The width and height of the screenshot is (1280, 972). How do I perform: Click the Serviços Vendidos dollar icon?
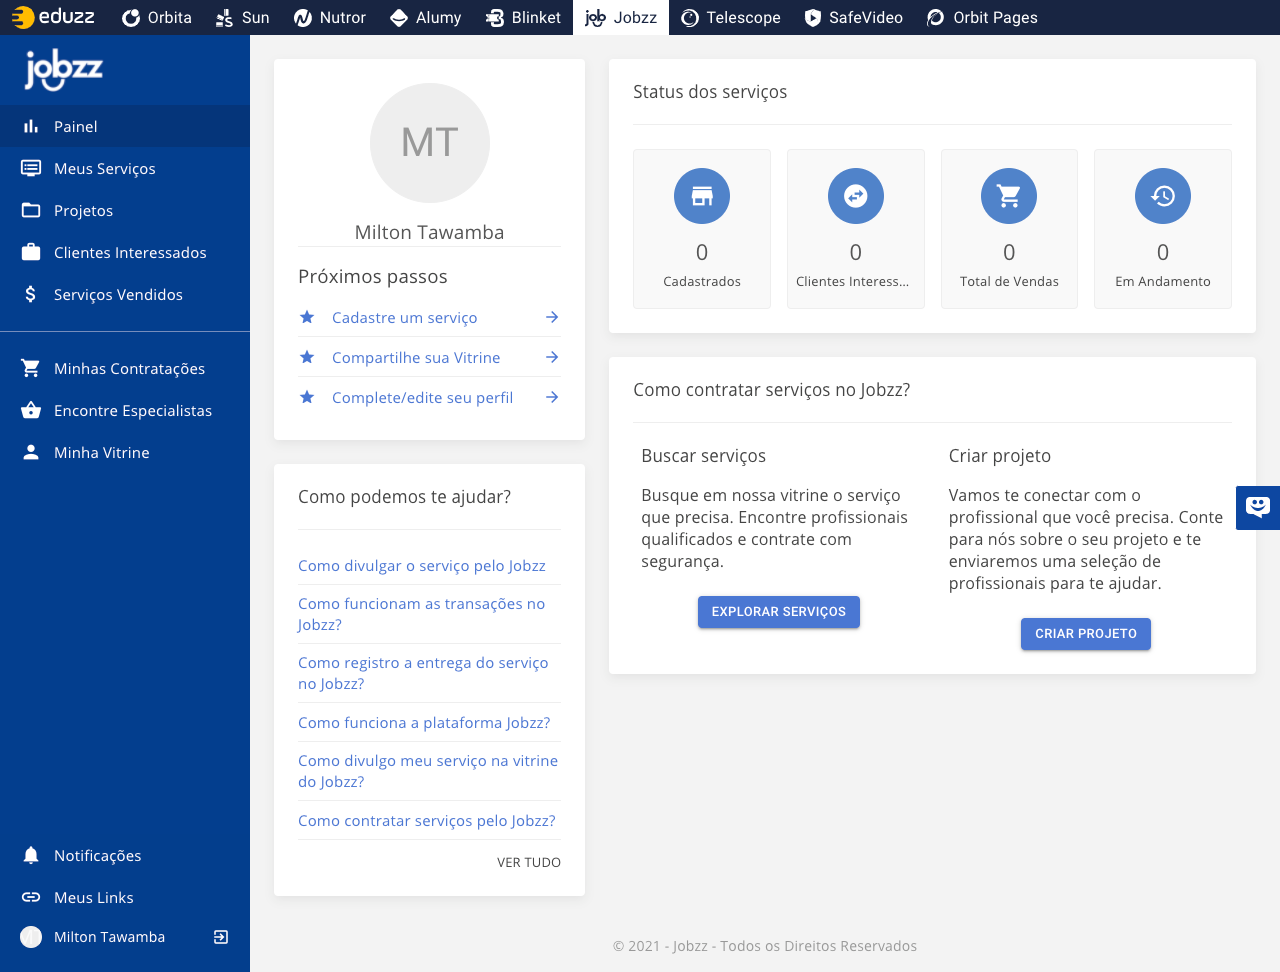click(31, 294)
